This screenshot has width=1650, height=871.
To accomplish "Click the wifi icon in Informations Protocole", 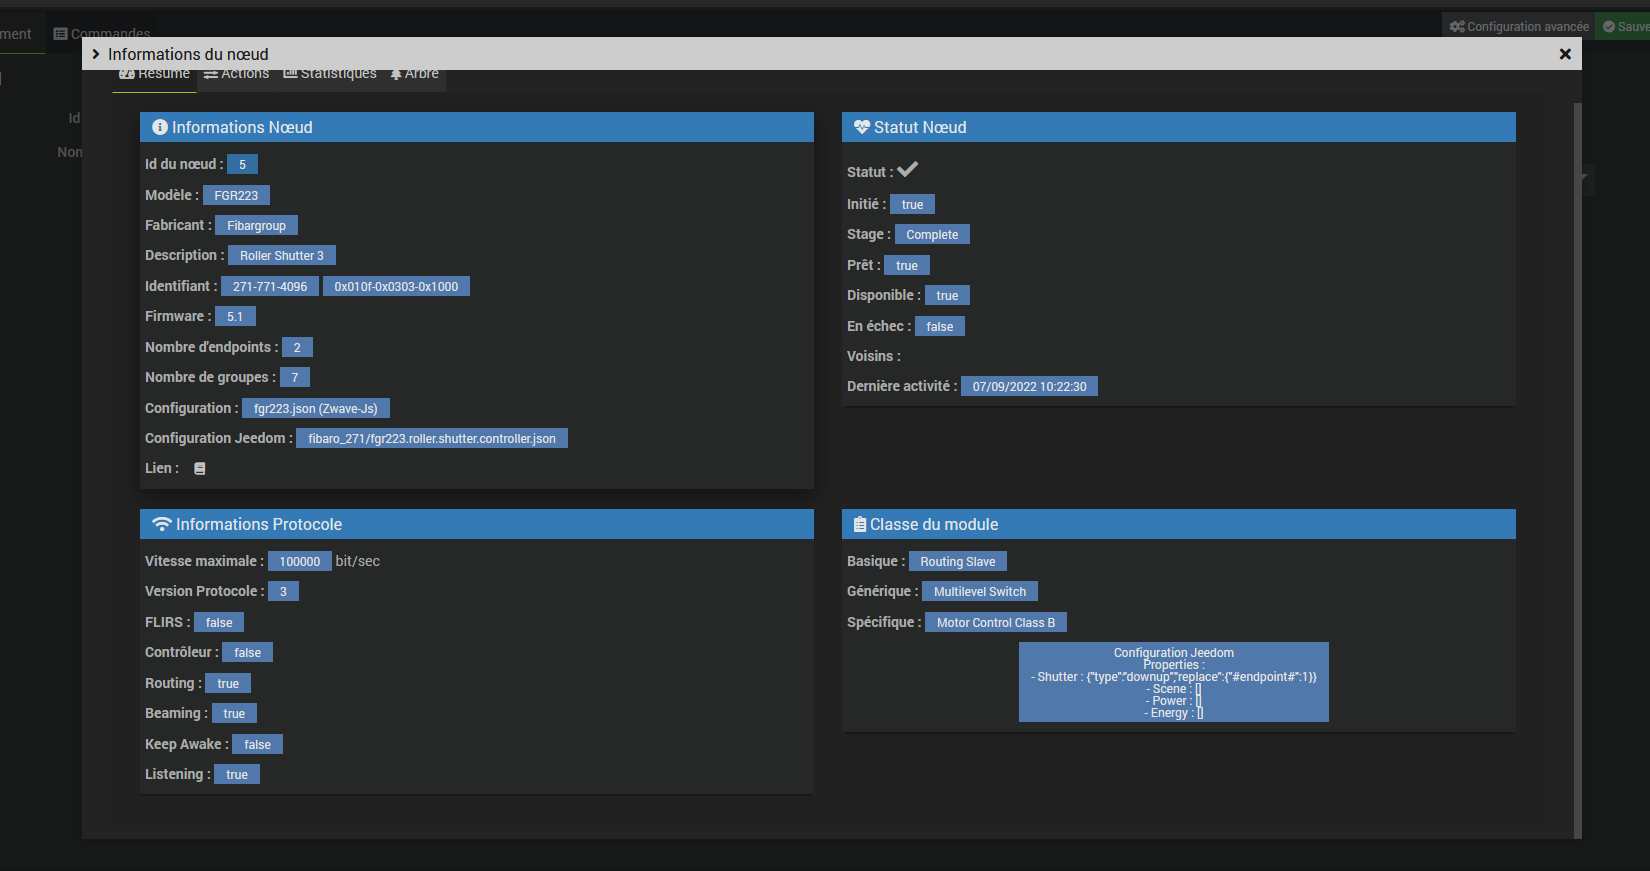I will click(161, 524).
